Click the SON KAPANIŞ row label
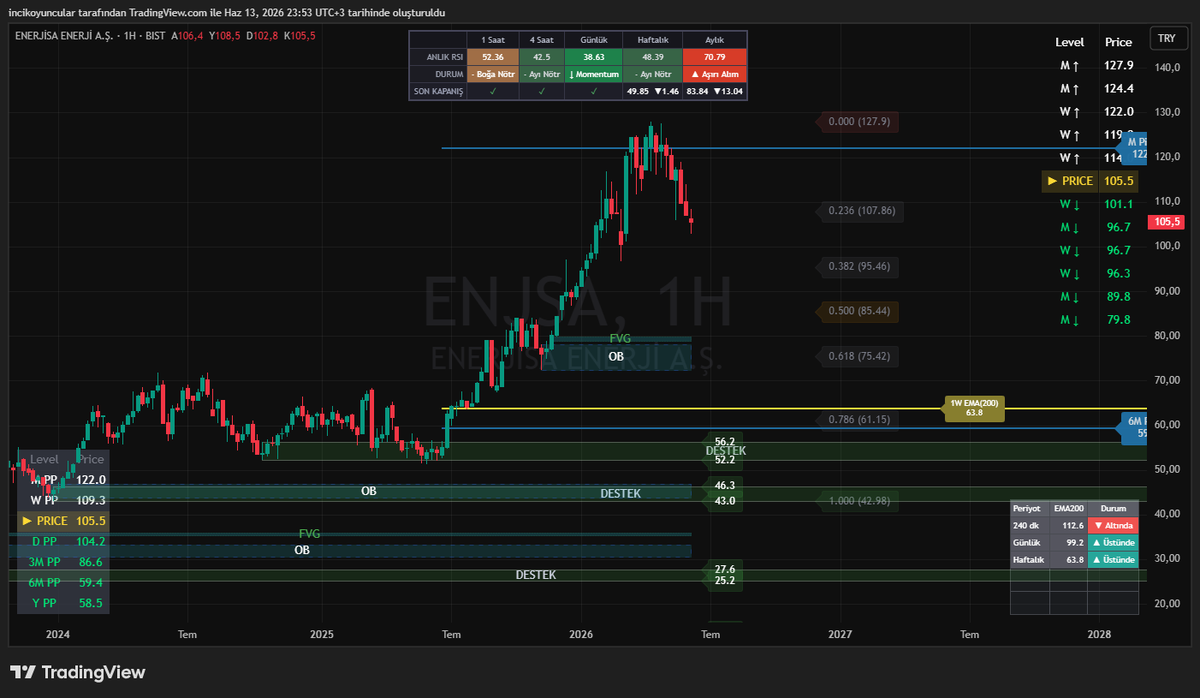 click(437, 91)
